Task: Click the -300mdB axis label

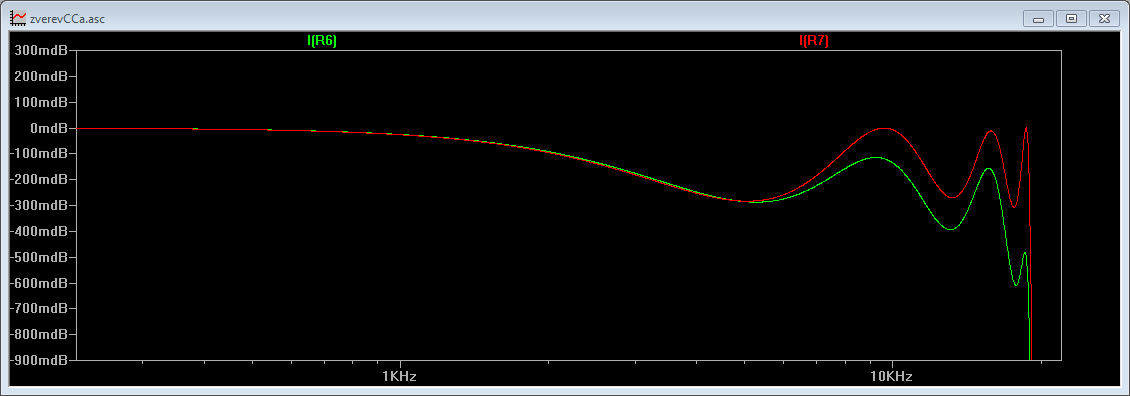Action: [x=39, y=206]
